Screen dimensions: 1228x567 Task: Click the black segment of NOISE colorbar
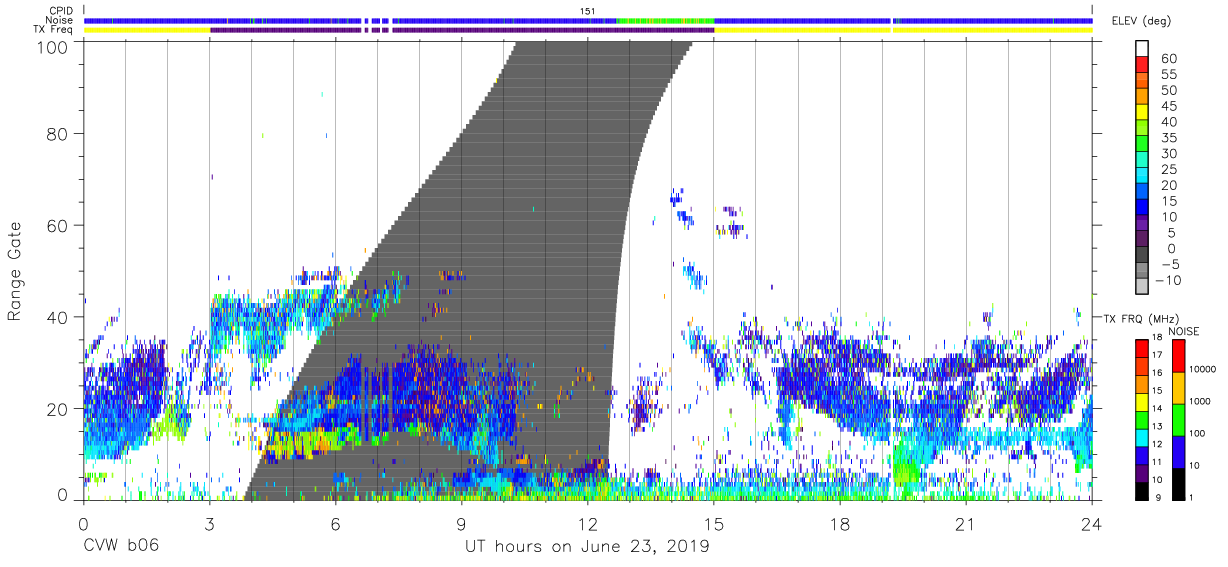pos(1179,483)
